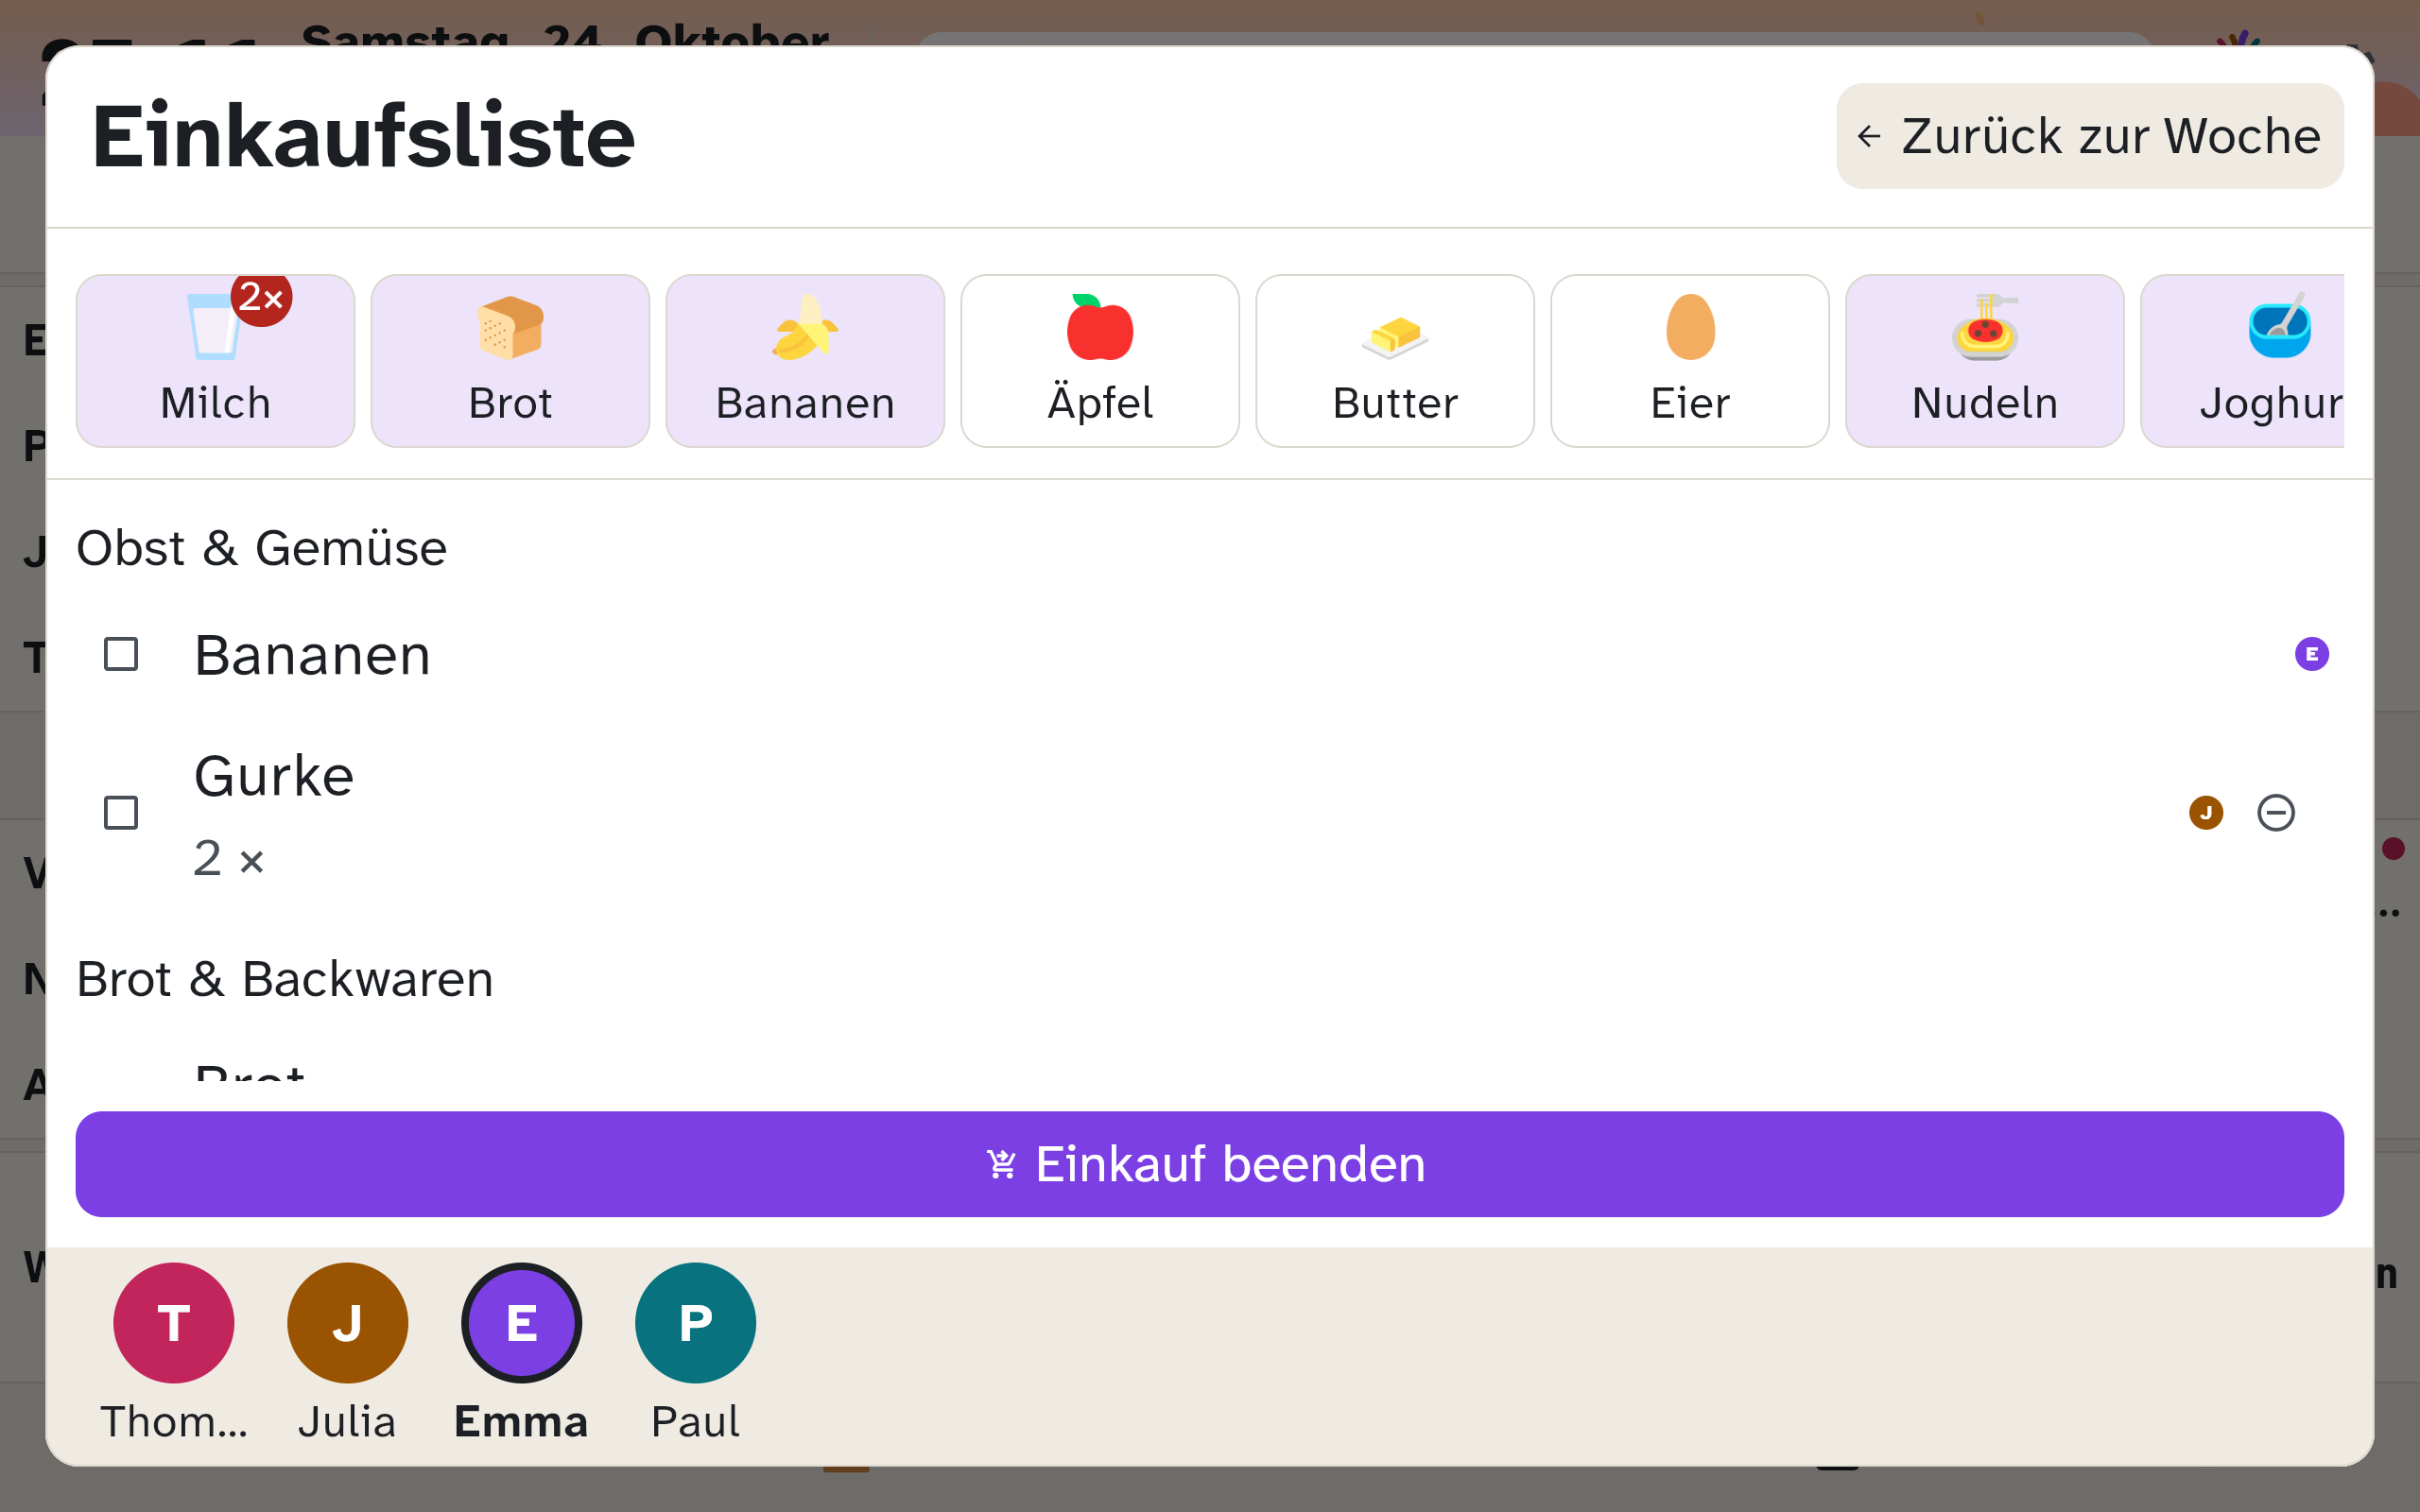Click Einkauf beenden button
2420x1512 pixels.
click(x=1210, y=1164)
